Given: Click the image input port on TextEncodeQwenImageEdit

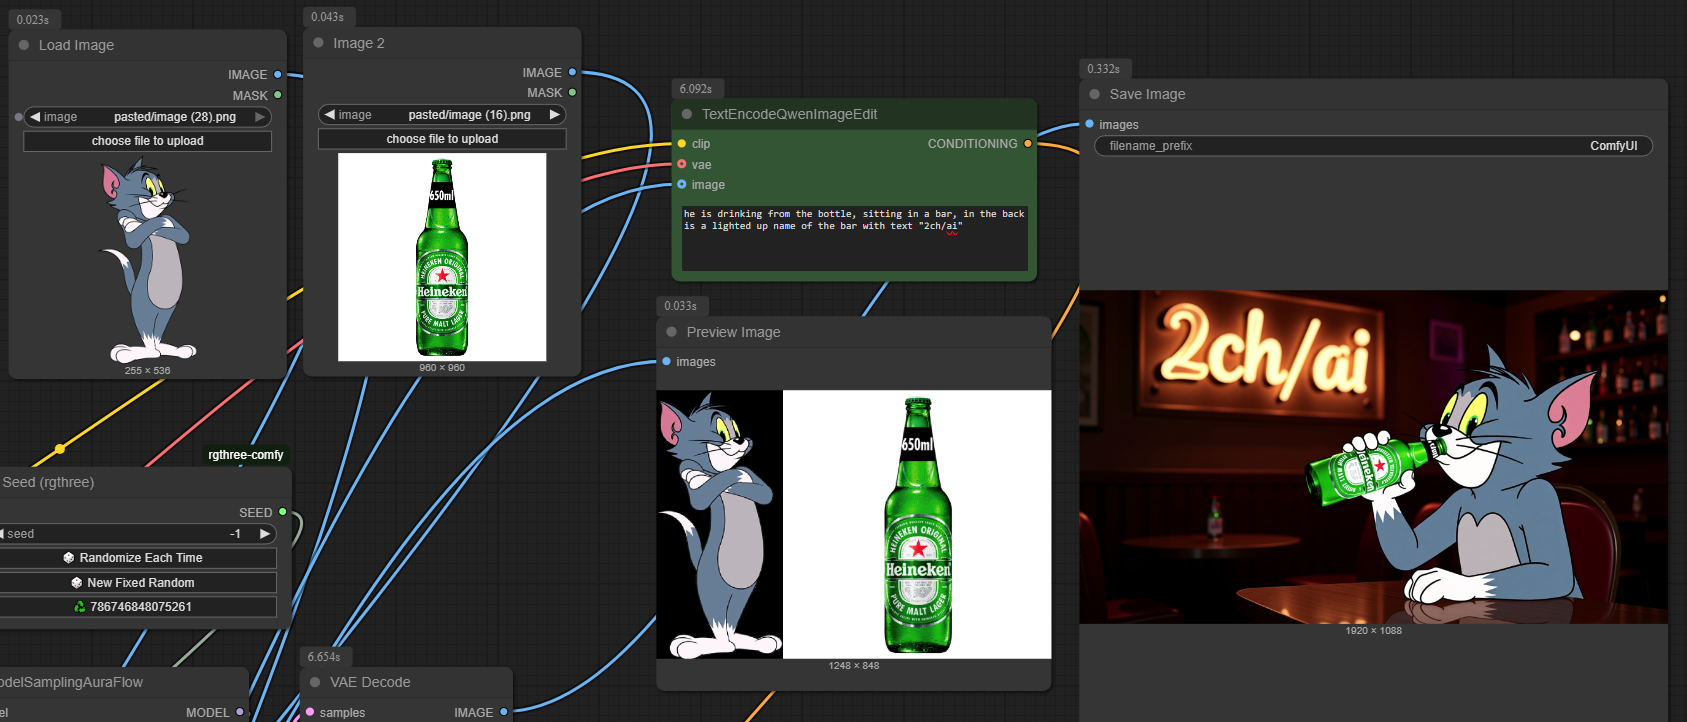Looking at the screenshot, I should (x=682, y=184).
